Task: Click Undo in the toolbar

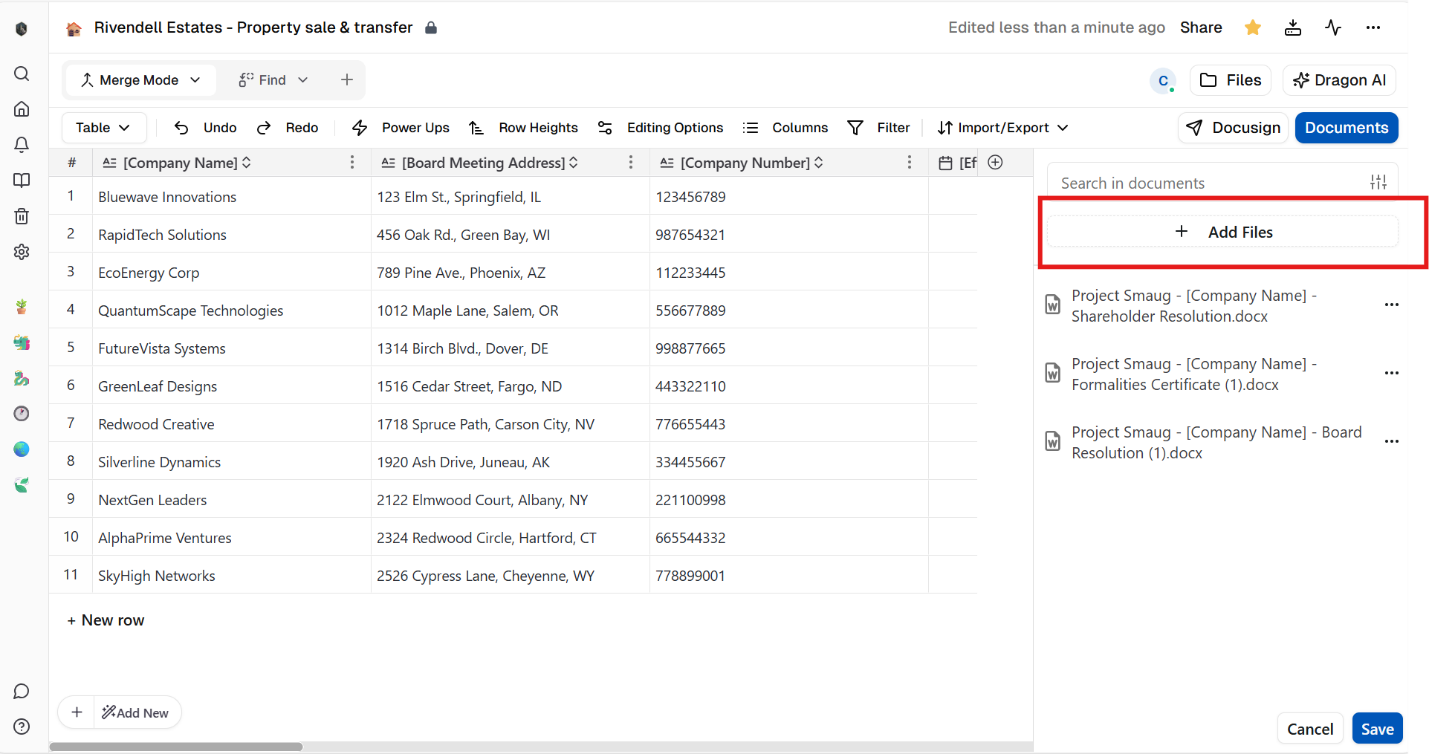Action: point(206,128)
